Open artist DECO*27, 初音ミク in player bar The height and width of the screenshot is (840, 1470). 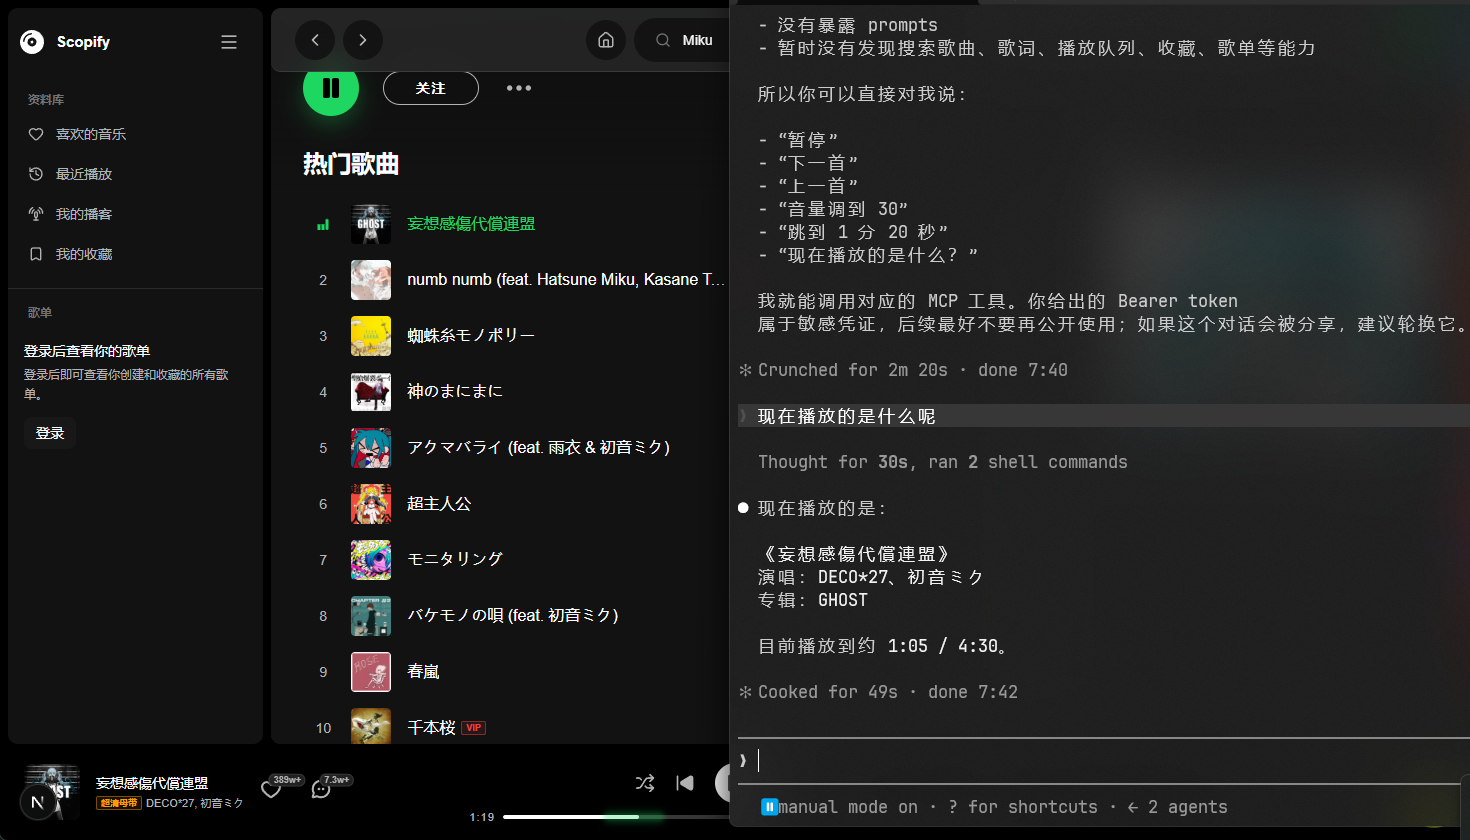195,803
